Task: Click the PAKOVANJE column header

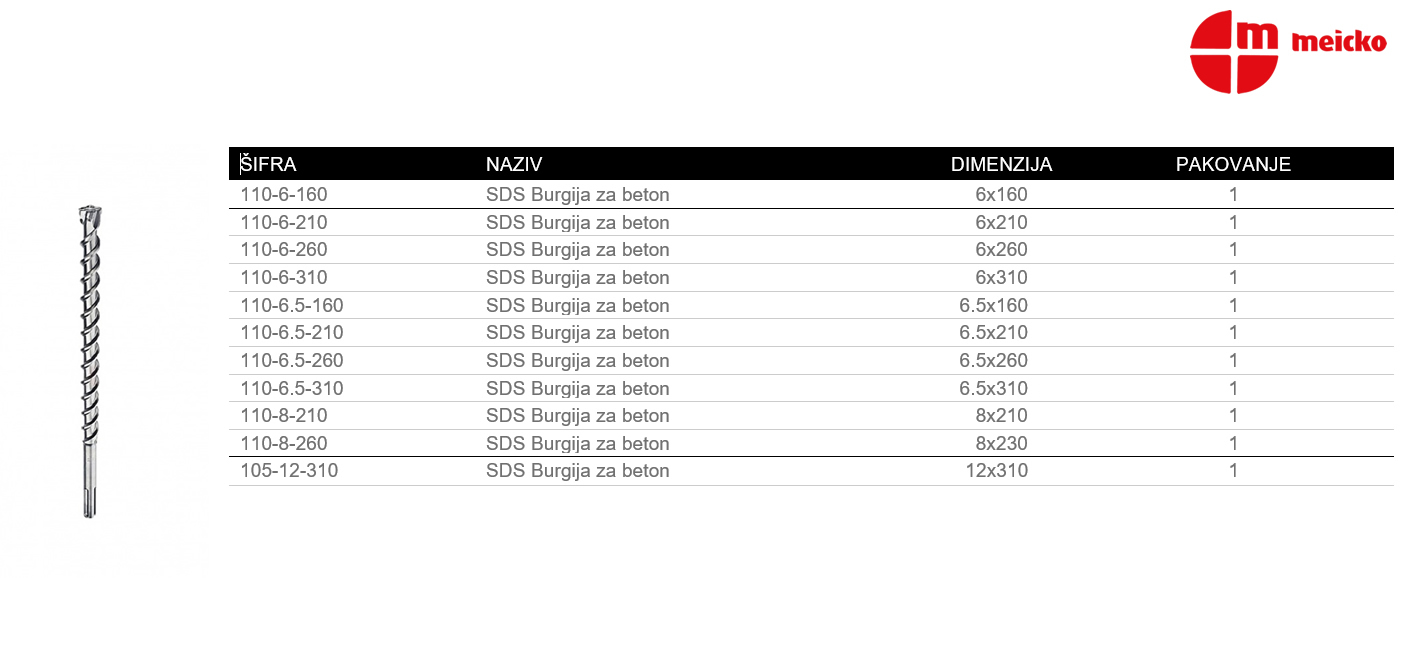Action: (x=1233, y=165)
